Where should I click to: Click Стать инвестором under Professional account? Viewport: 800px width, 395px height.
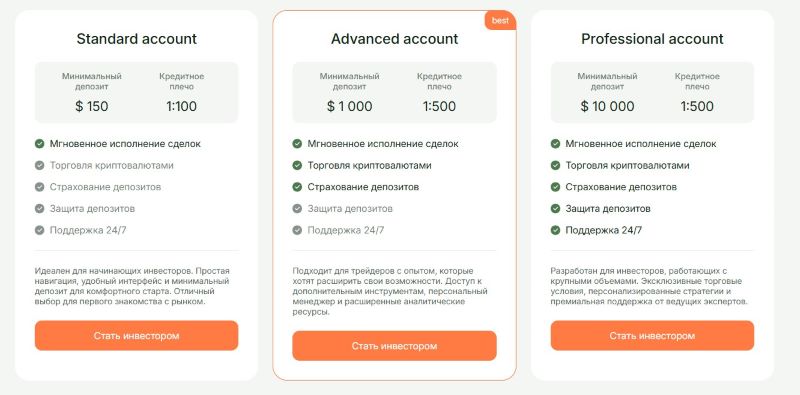tap(652, 336)
